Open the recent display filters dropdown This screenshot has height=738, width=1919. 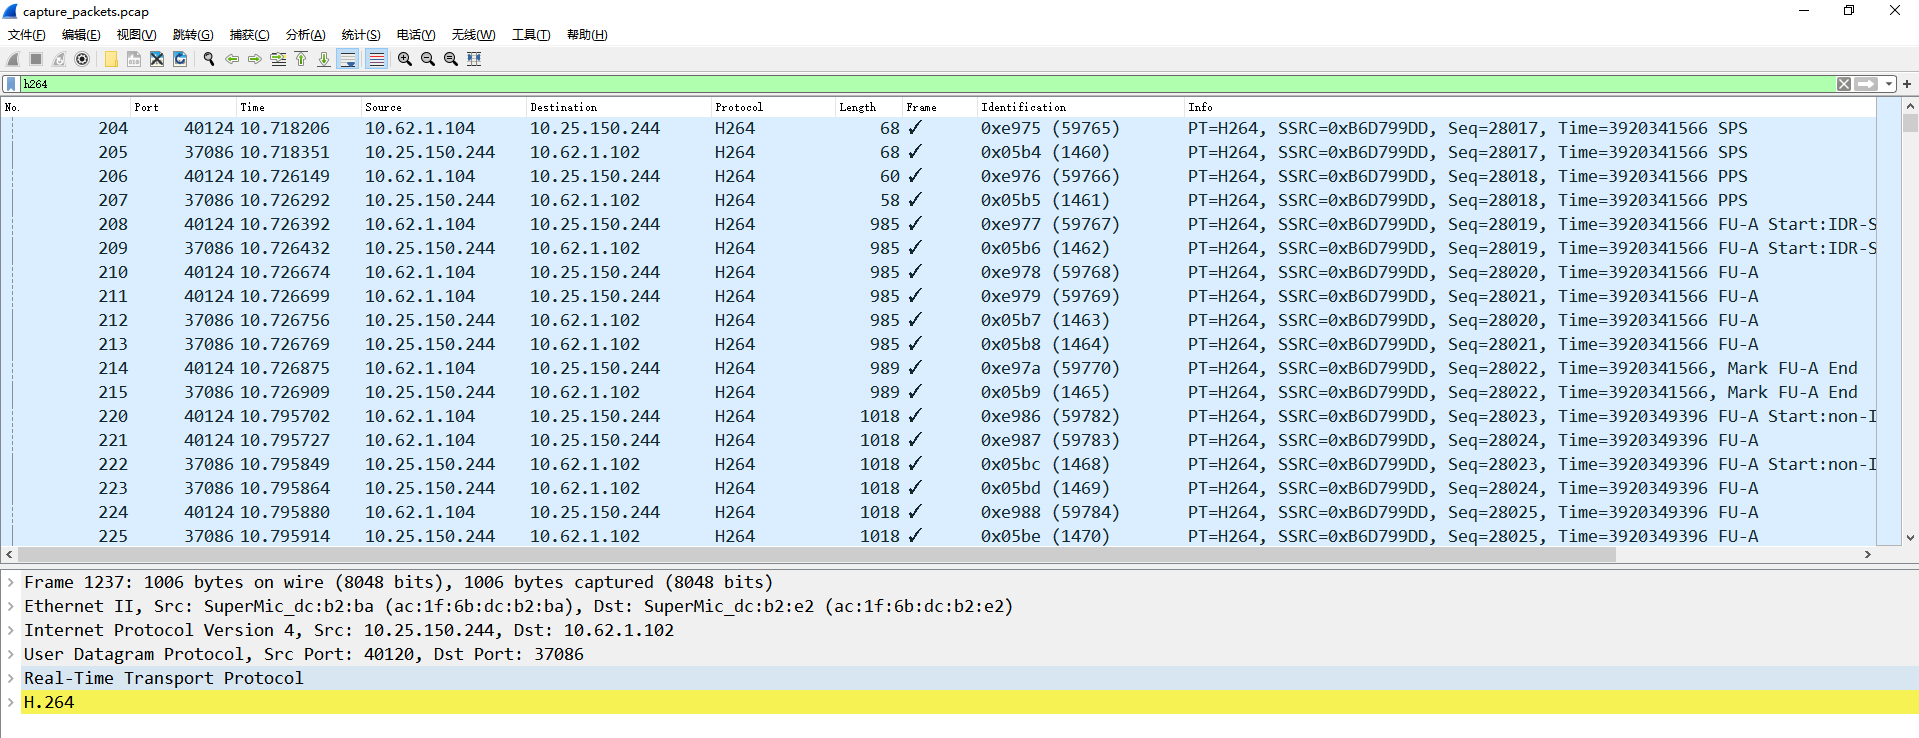pyautogui.click(x=1889, y=84)
